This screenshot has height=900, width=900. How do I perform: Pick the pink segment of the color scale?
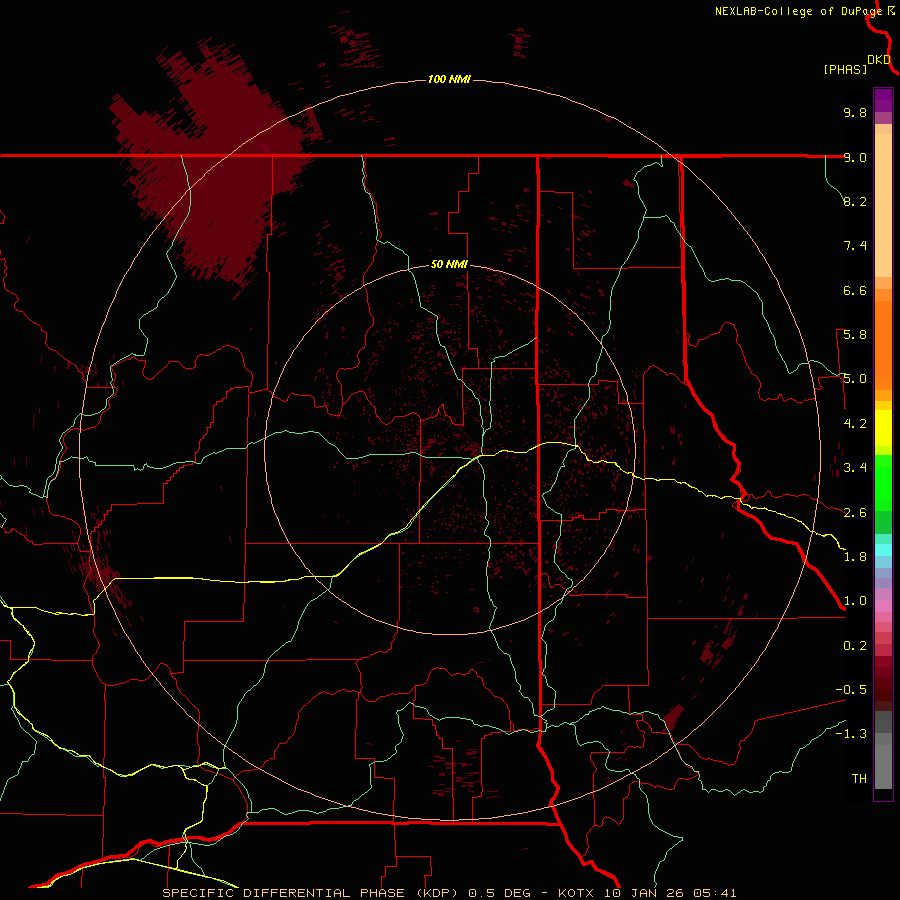883,606
